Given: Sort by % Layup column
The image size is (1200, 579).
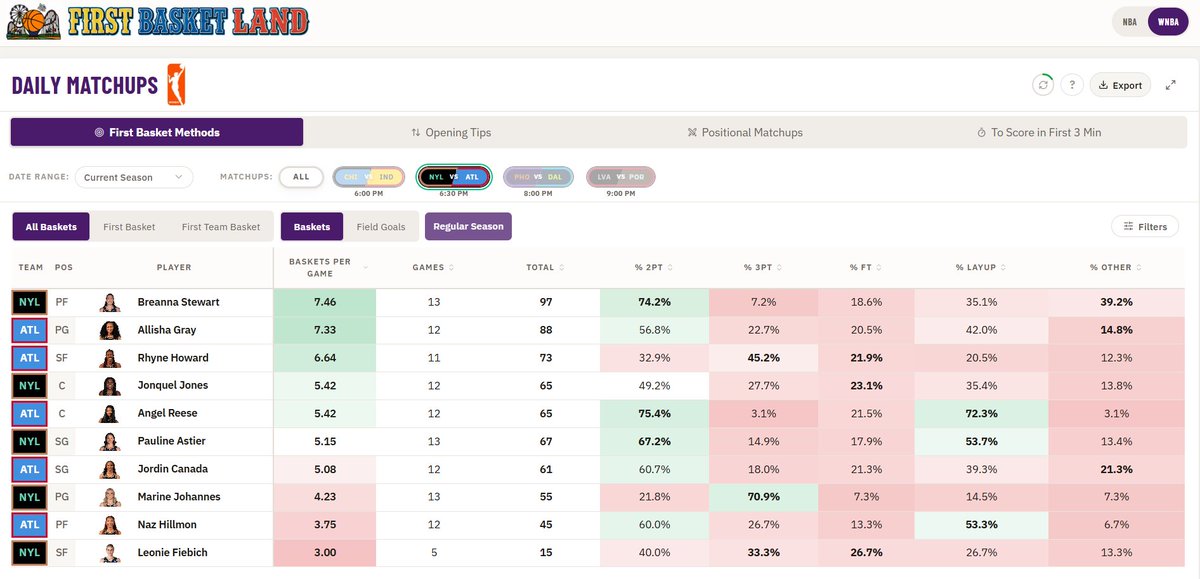Looking at the screenshot, I should click(983, 267).
